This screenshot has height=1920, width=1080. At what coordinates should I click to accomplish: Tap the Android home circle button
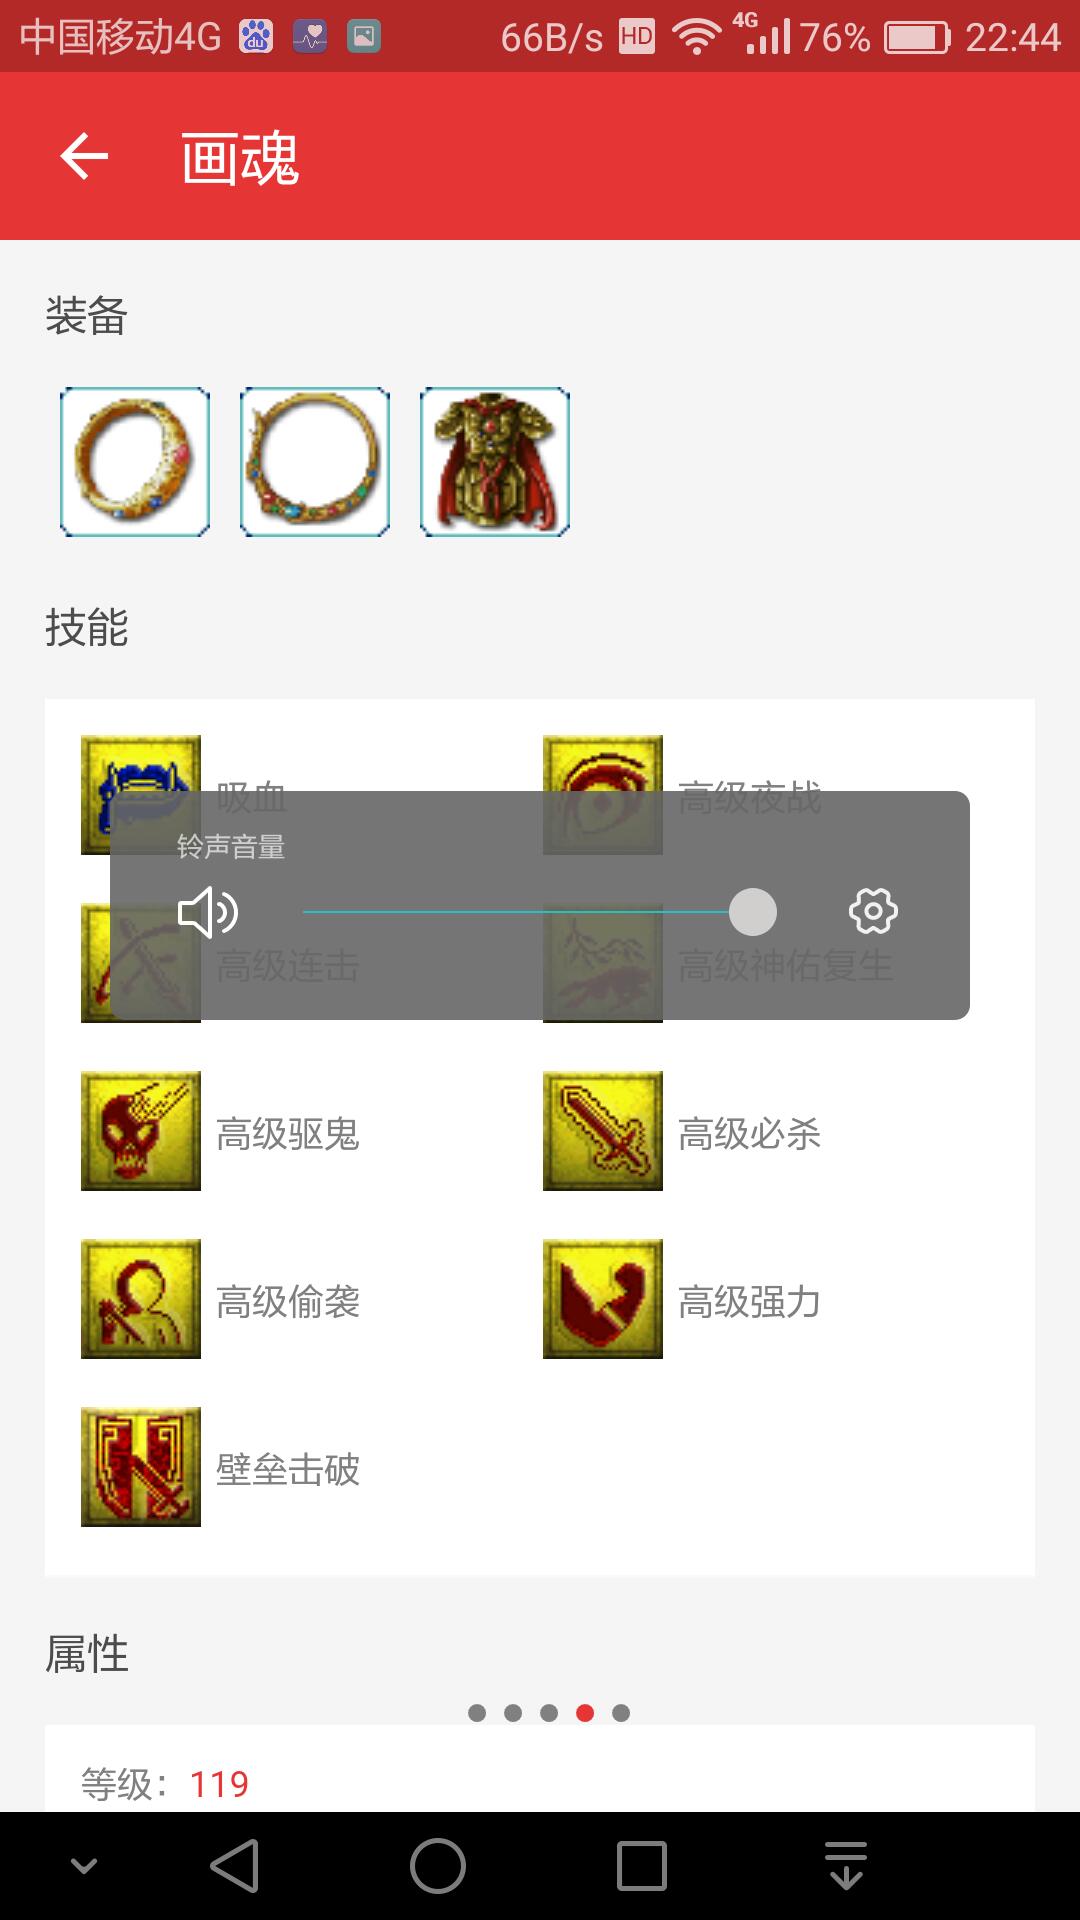click(x=438, y=1866)
